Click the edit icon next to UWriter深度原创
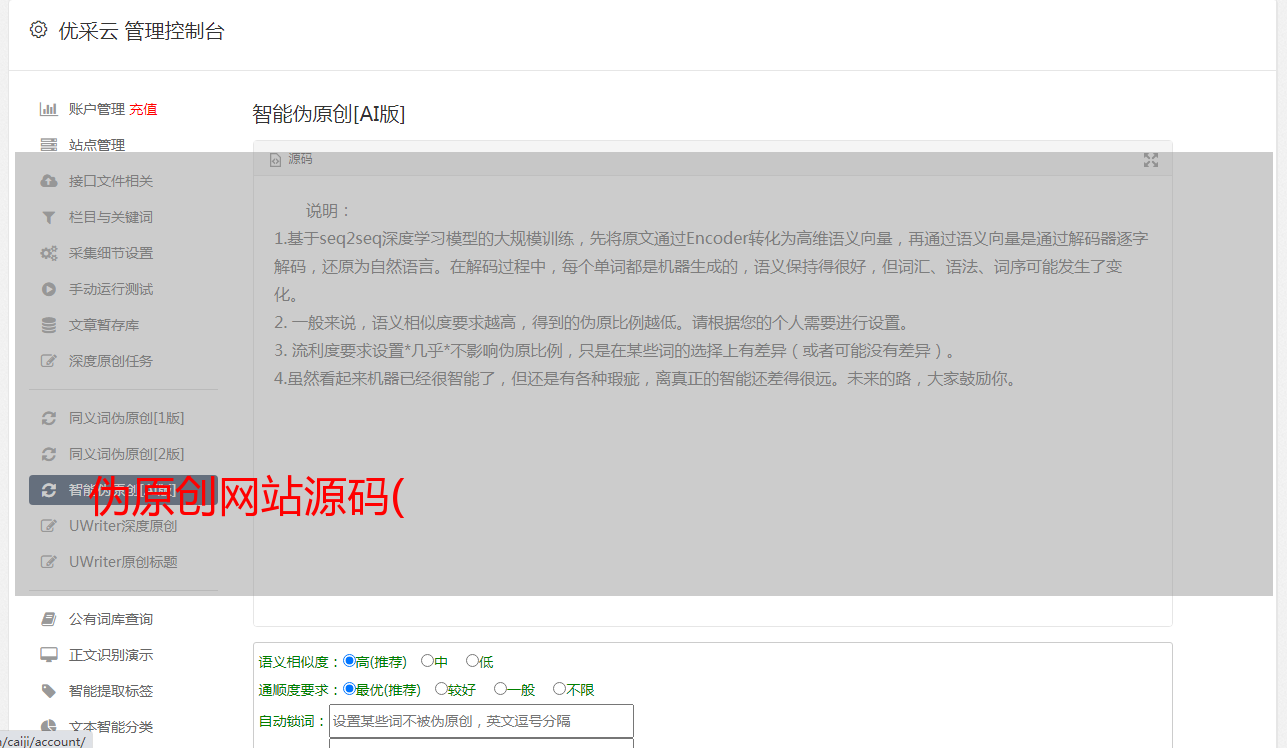The height and width of the screenshot is (748, 1287). [x=48, y=526]
